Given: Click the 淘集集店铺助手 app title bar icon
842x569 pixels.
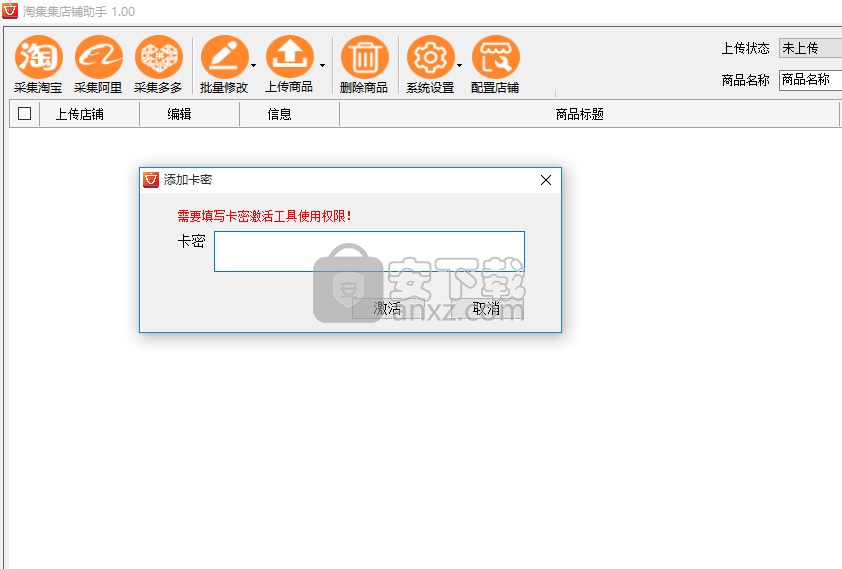Looking at the screenshot, I should pos(10,11).
